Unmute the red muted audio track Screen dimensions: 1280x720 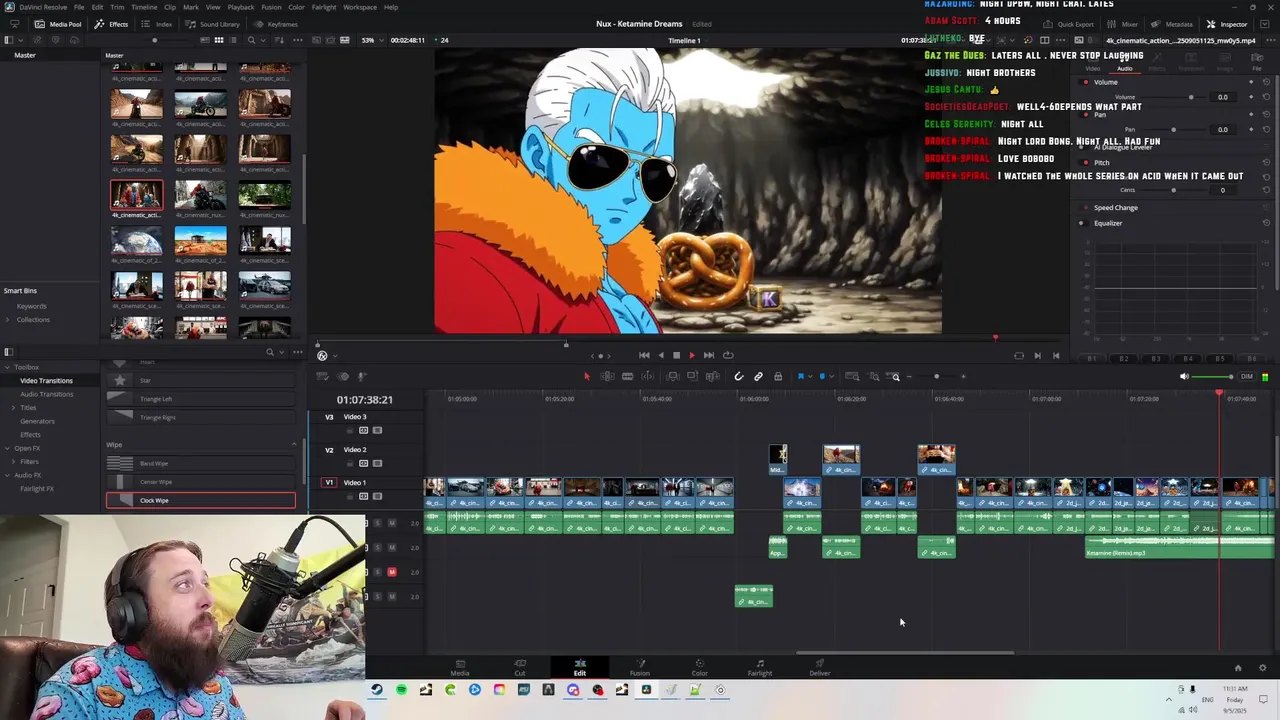click(x=392, y=572)
